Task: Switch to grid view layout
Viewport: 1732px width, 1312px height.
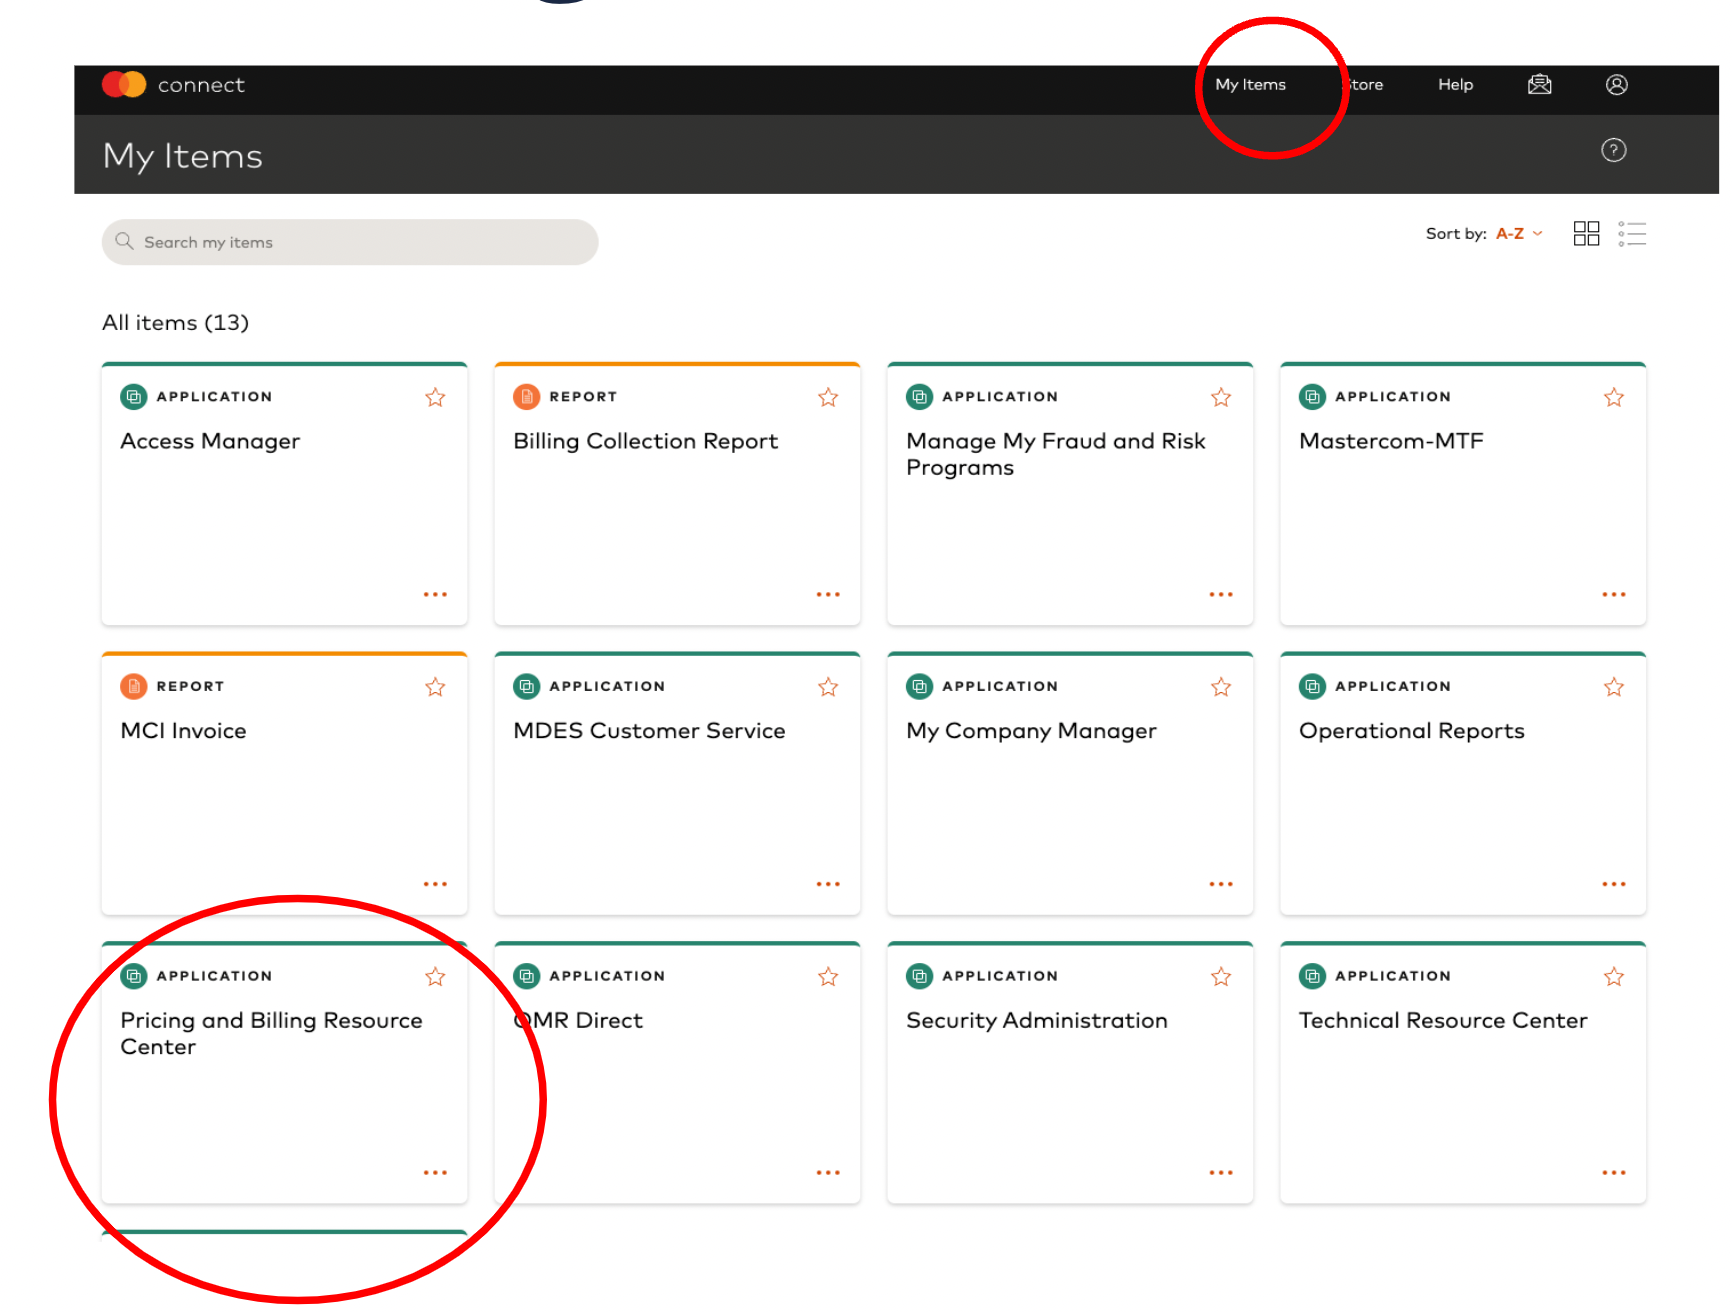Action: pos(1586,234)
